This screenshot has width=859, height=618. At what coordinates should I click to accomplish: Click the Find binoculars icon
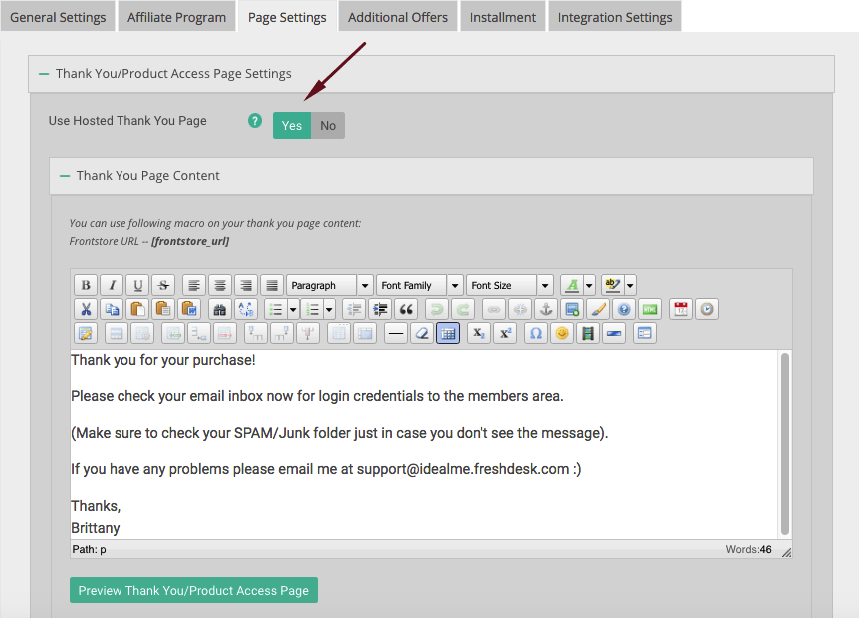pyautogui.click(x=220, y=310)
